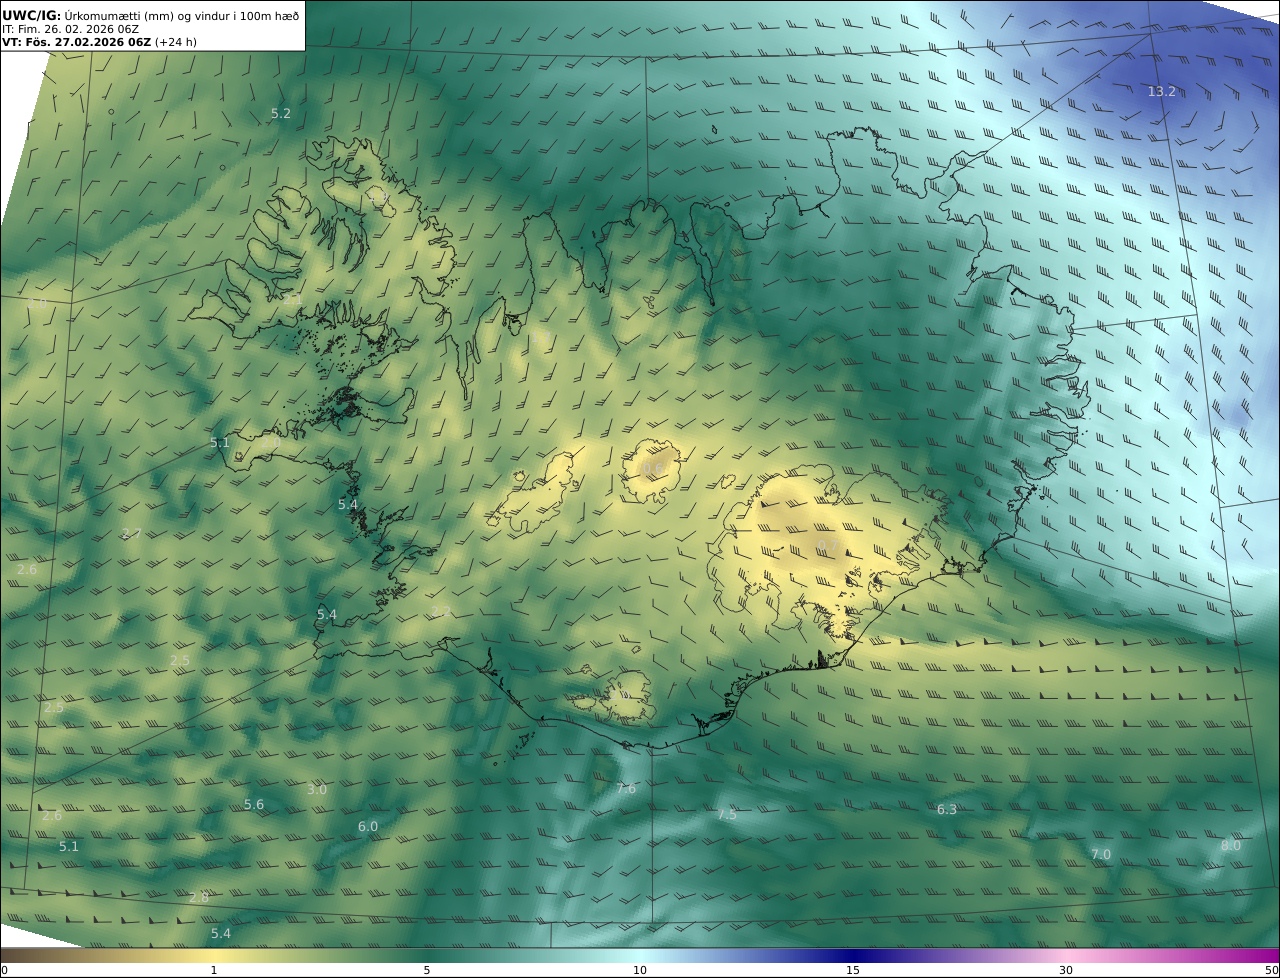Click the colorbar tick label 1
The height and width of the screenshot is (978, 1280).
(213, 970)
